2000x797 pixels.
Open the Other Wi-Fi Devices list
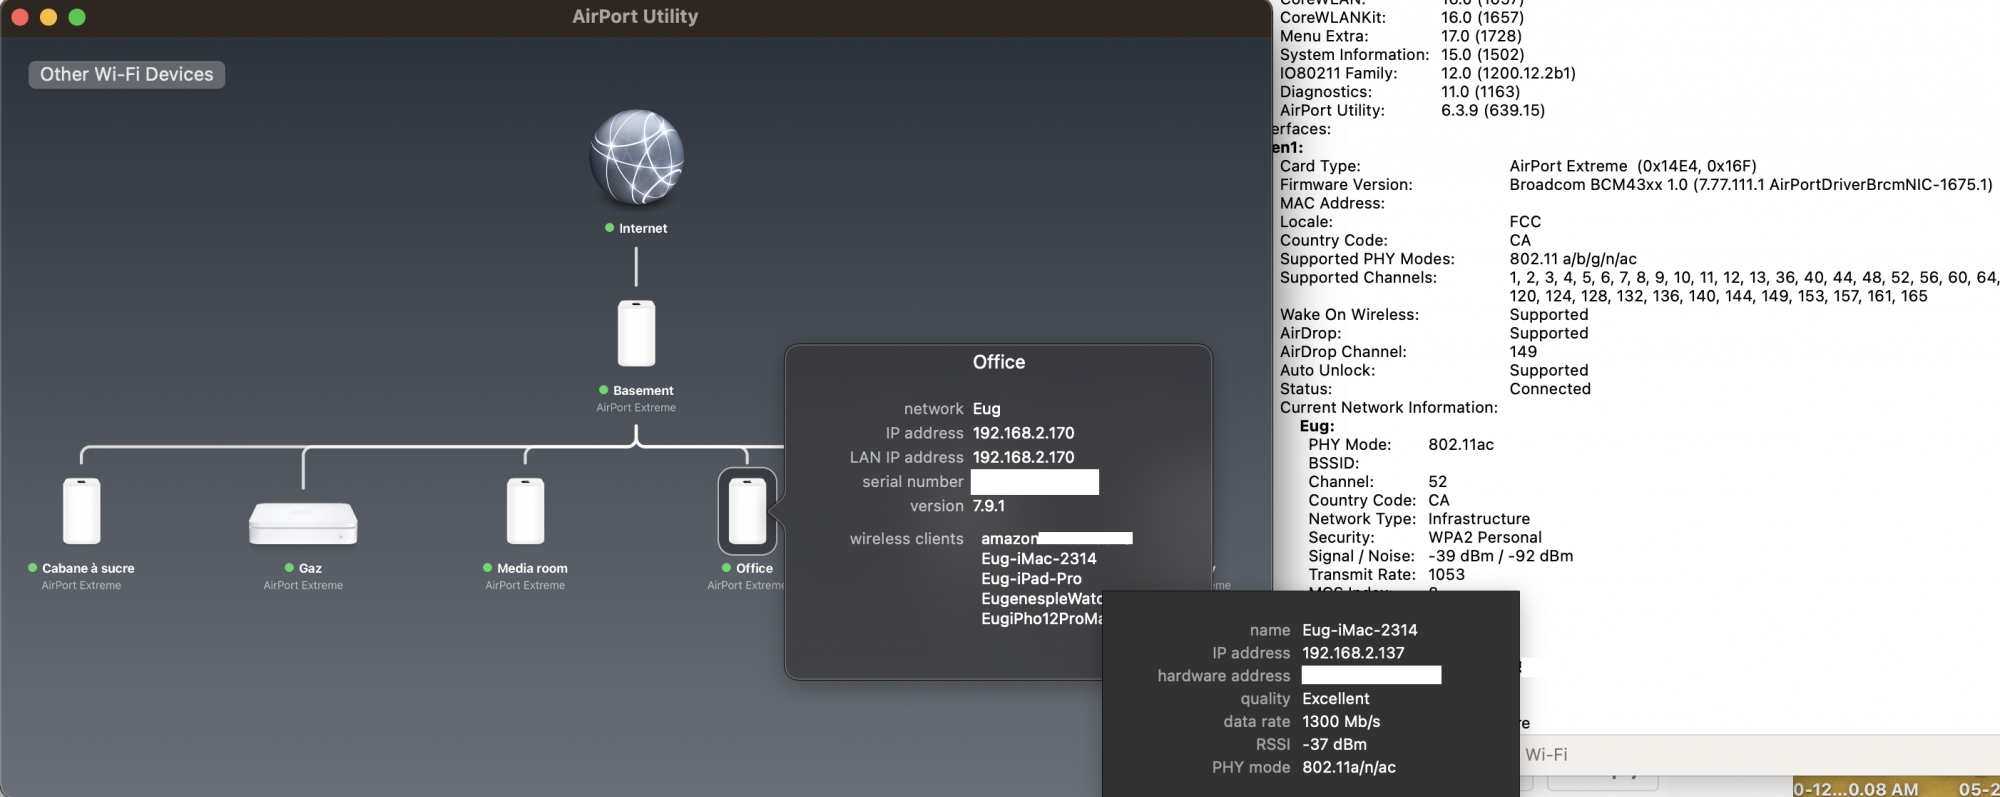pos(127,74)
